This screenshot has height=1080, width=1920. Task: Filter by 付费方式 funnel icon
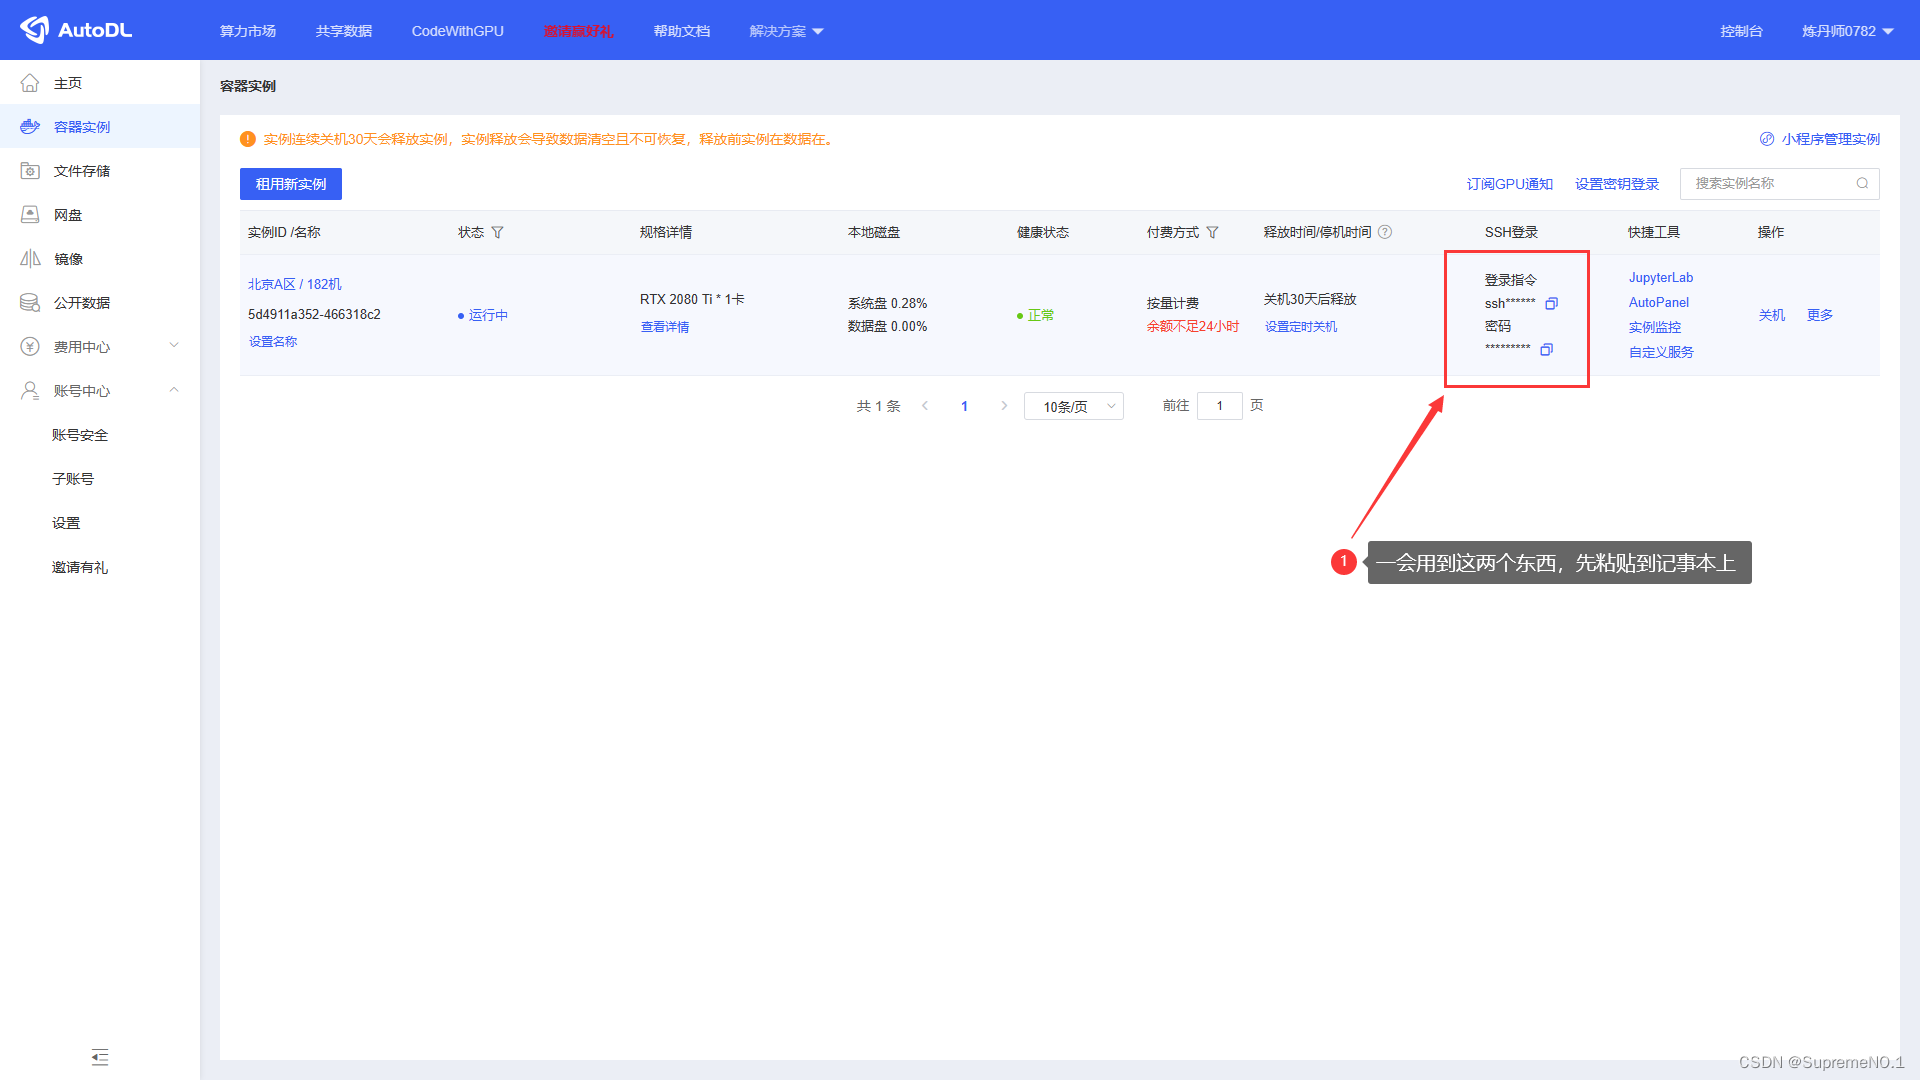1212,232
